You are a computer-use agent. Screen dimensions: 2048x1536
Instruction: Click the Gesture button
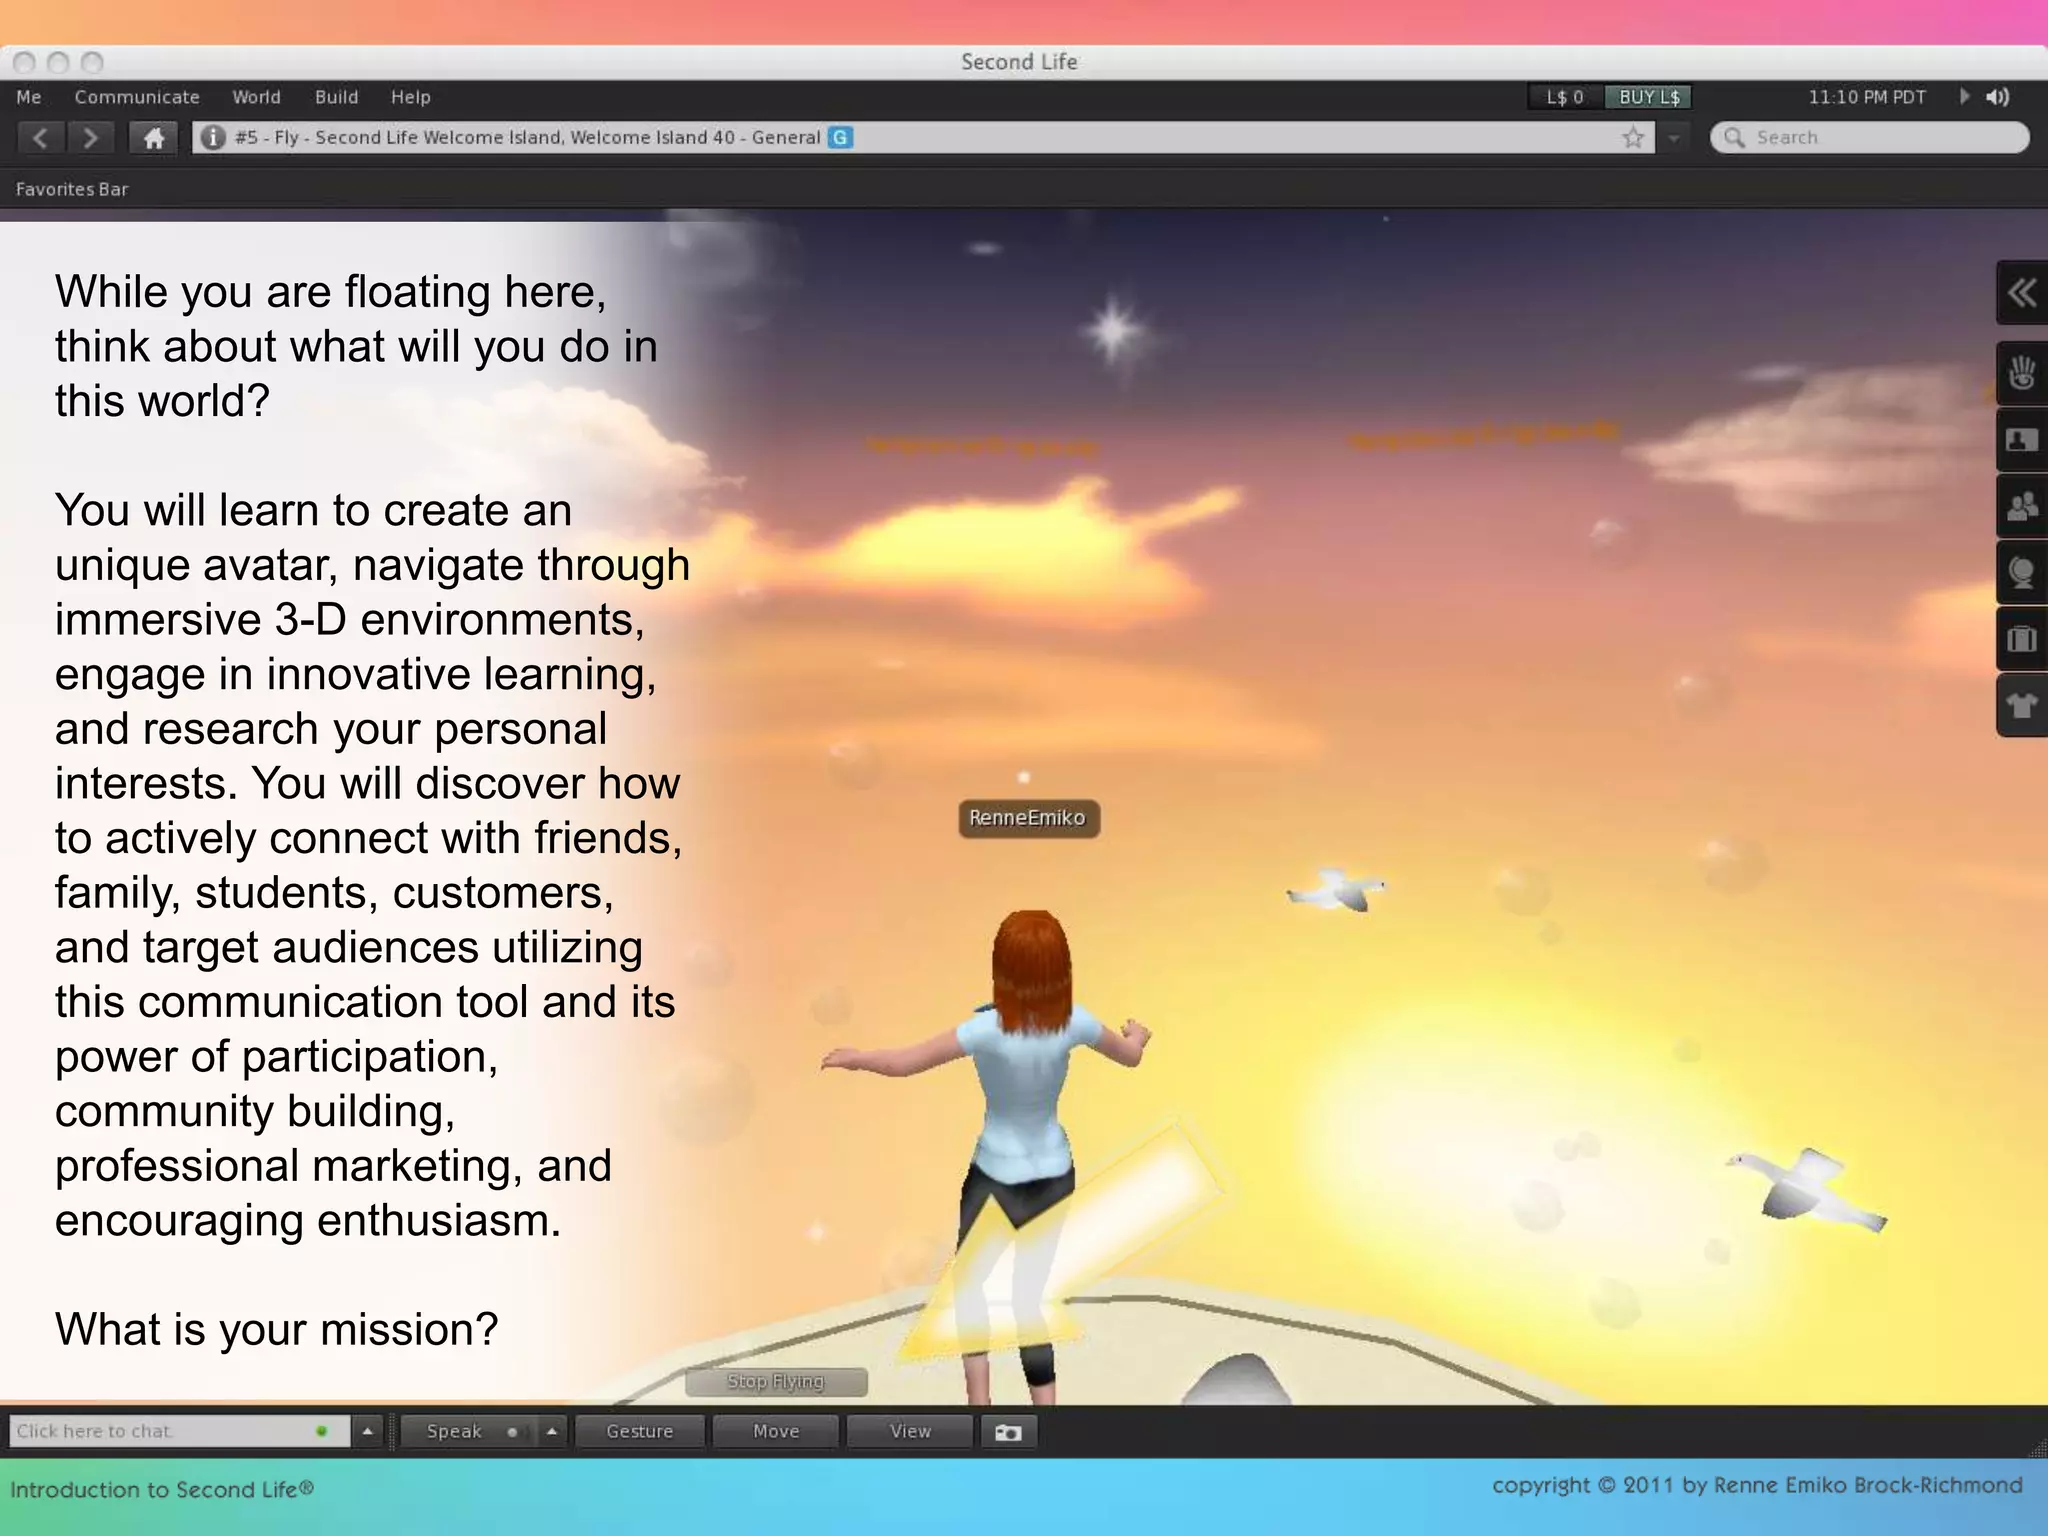point(640,1431)
